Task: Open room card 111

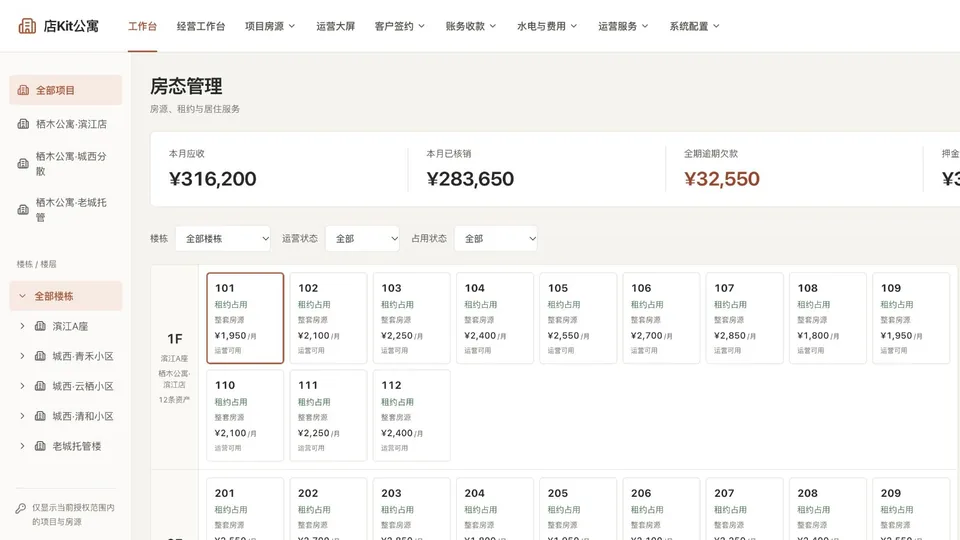Action: (328, 415)
